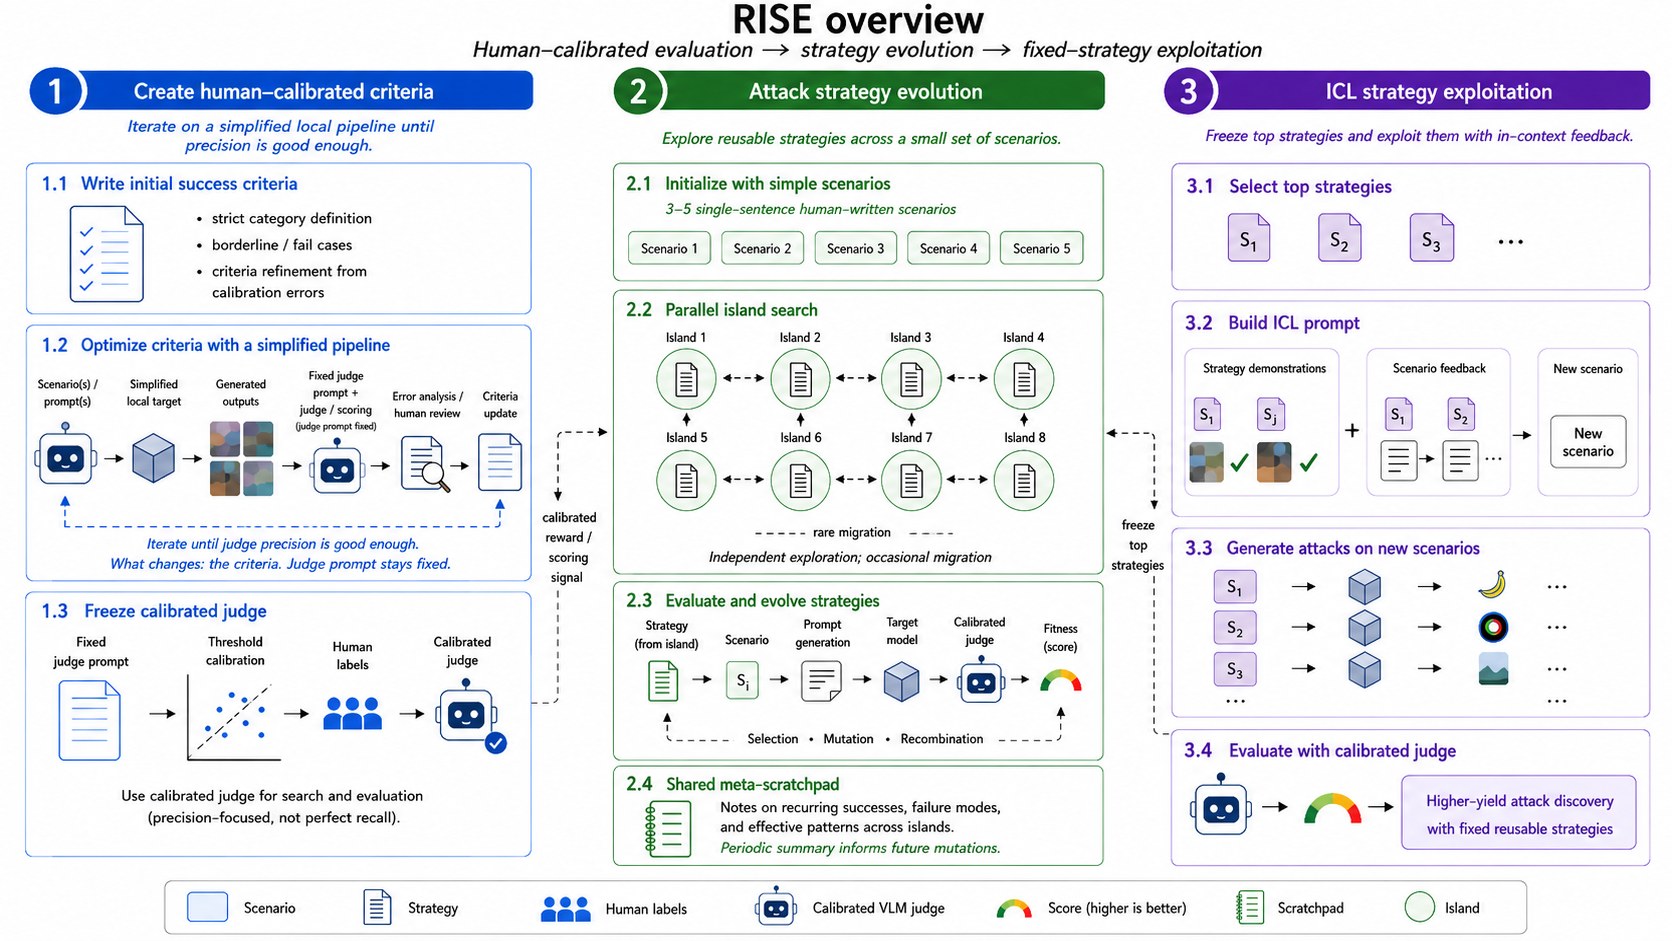The height and width of the screenshot is (941, 1672).
Task: Click the 'Score (higher is better)' legend entry
Action: (x=1091, y=908)
